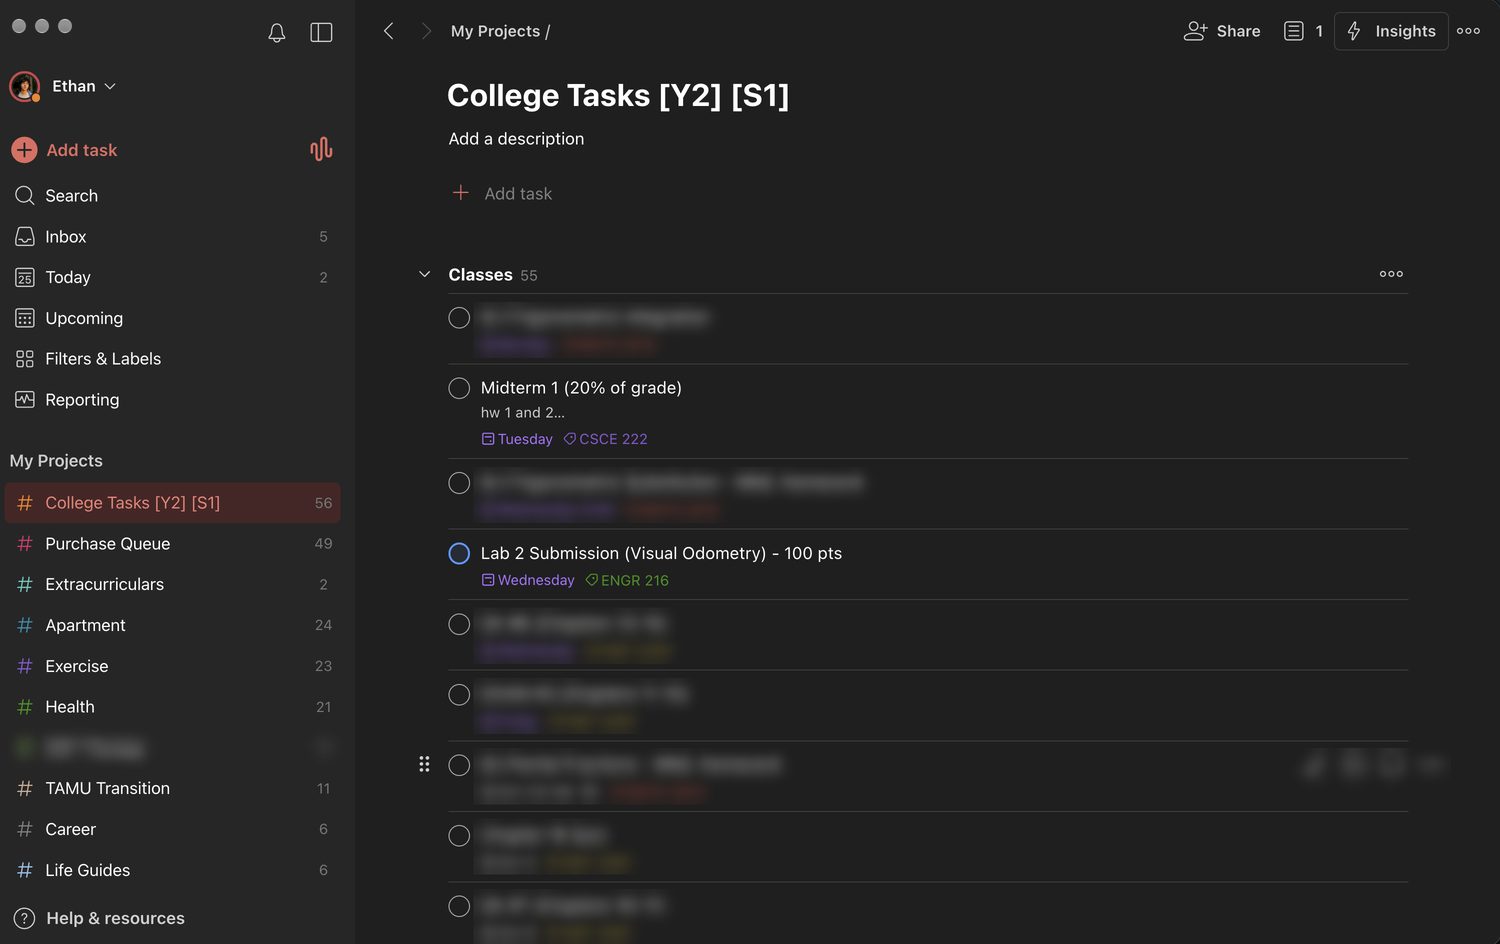Image resolution: width=1500 pixels, height=944 pixels.
Task: Toggle the sidebar panel icon
Action: tap(321, 33)
